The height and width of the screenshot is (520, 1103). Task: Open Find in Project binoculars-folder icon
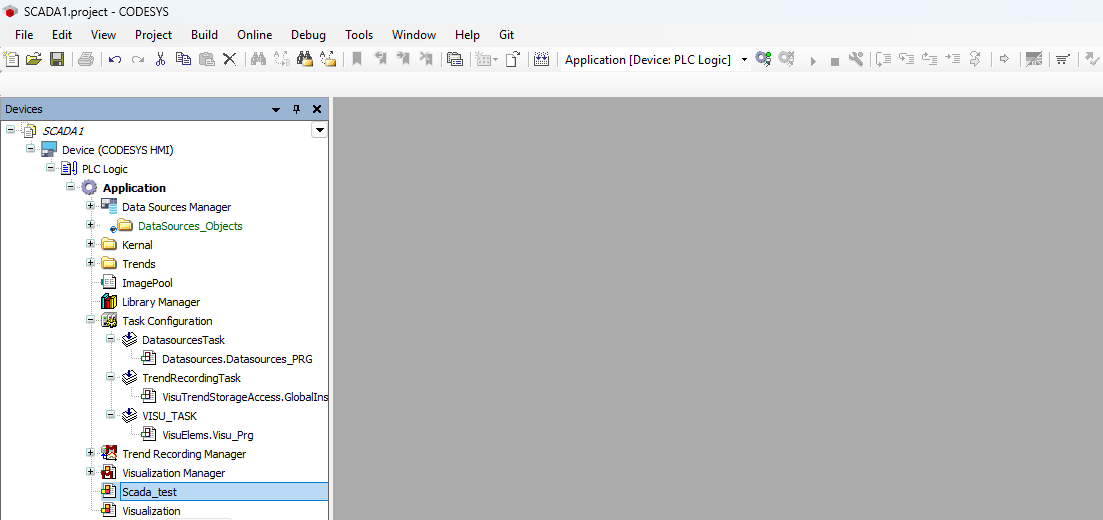tap(304, 60)
